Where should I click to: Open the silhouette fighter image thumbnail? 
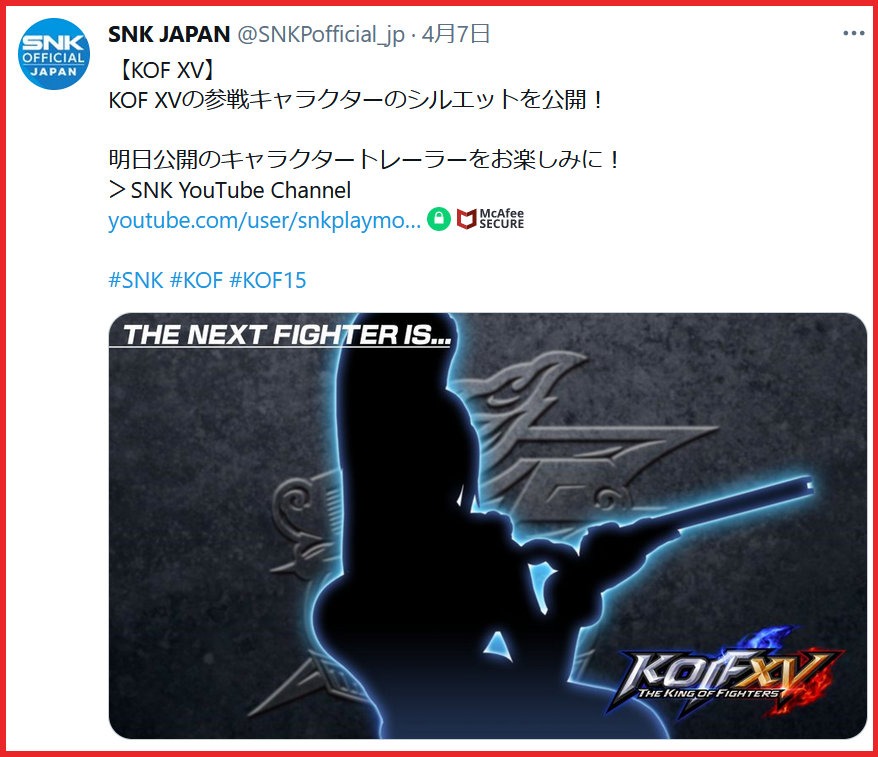tap(488, 526)
